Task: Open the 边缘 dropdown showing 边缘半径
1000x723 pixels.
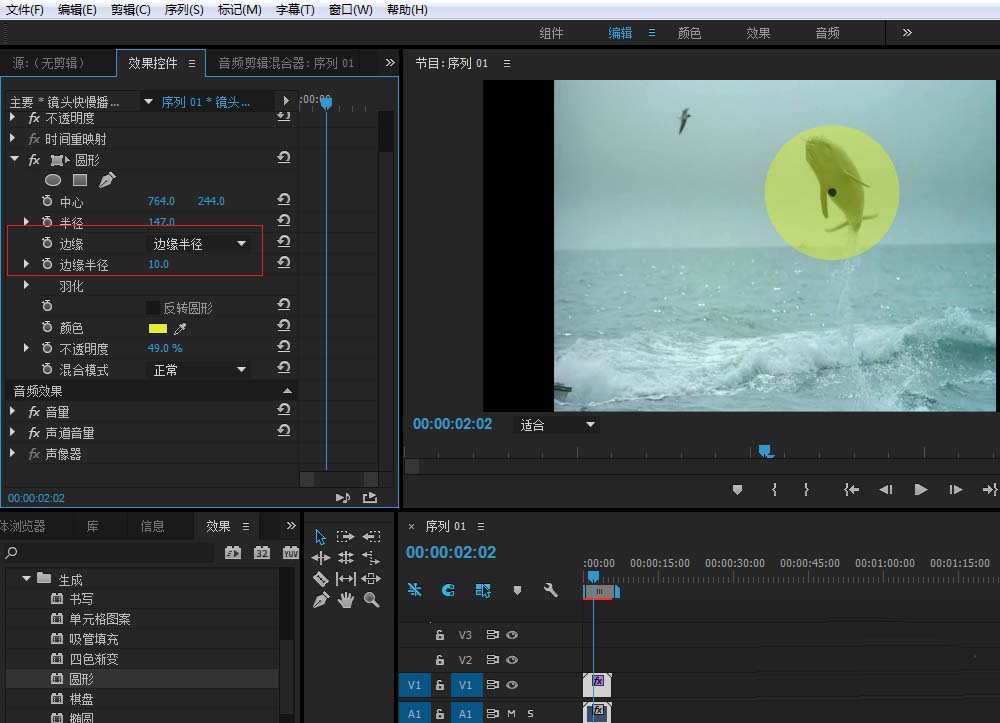Action: 198,244
